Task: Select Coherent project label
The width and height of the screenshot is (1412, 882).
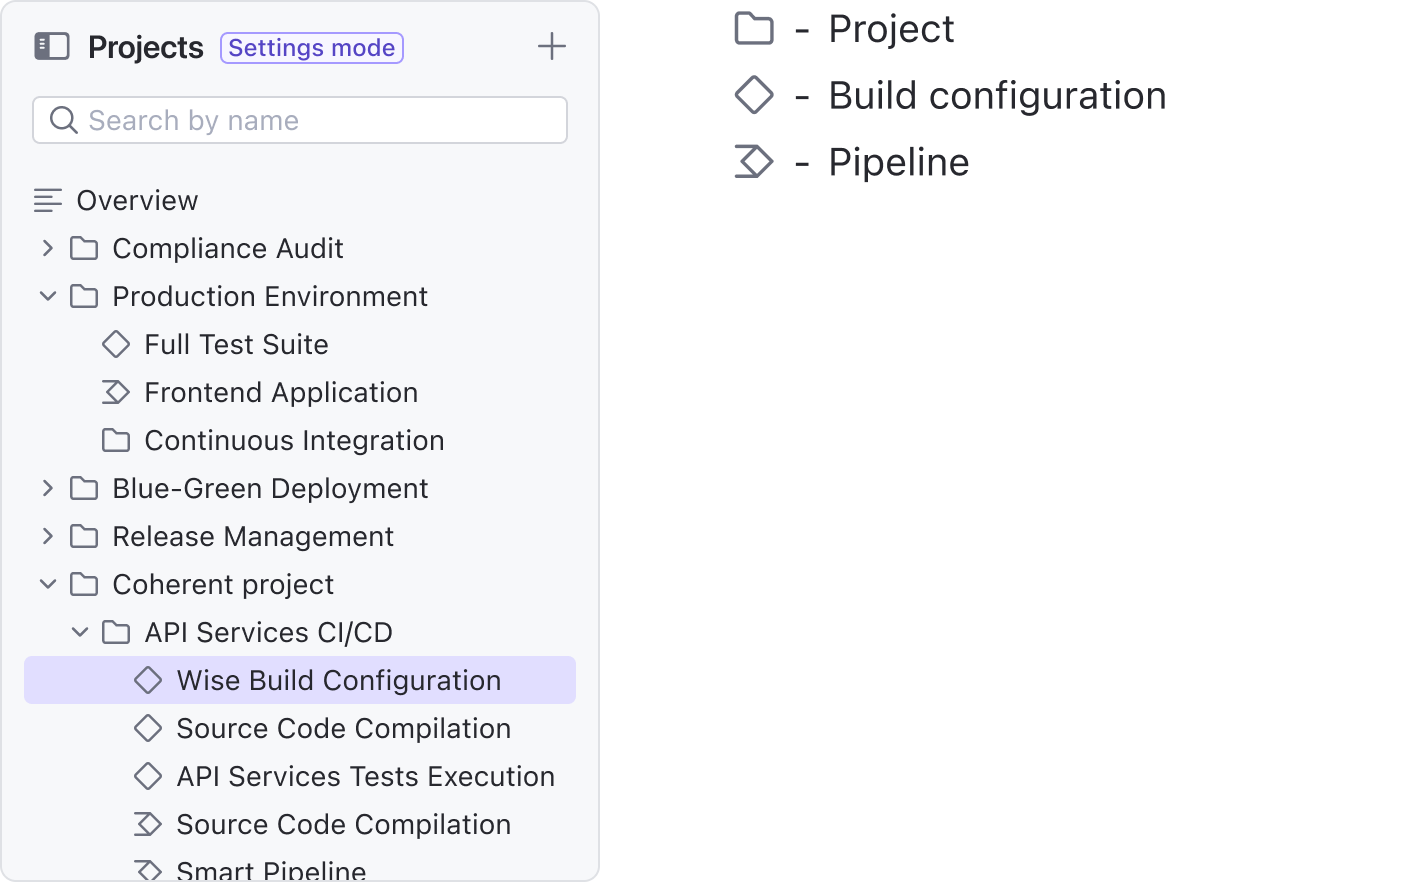Action: (x=223, y=584)
